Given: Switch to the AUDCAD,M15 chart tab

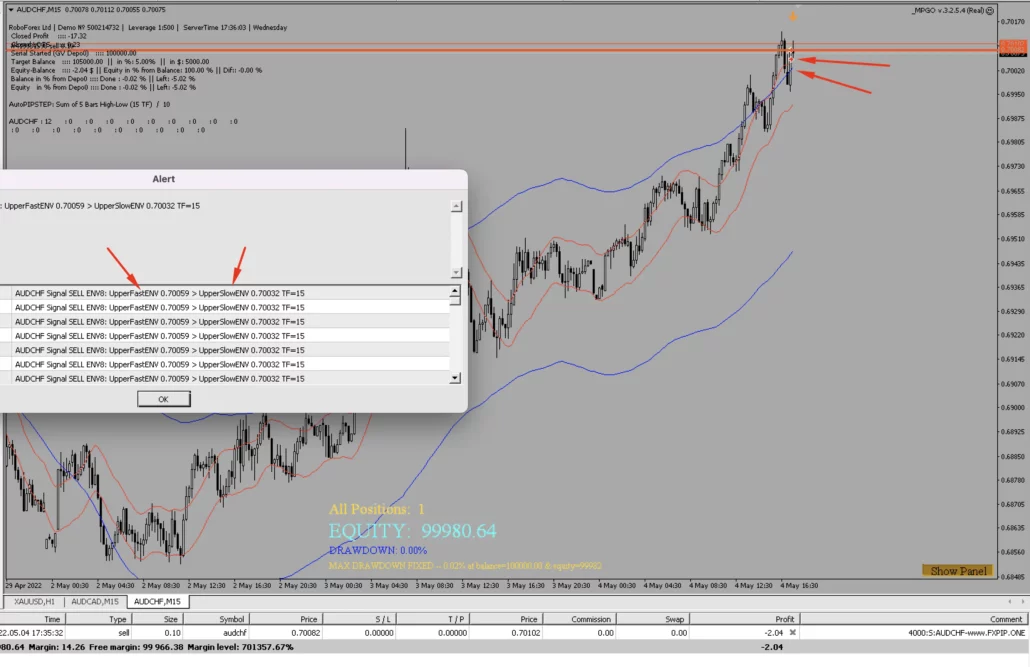Looking at the screenshot, I should point(96,602).
